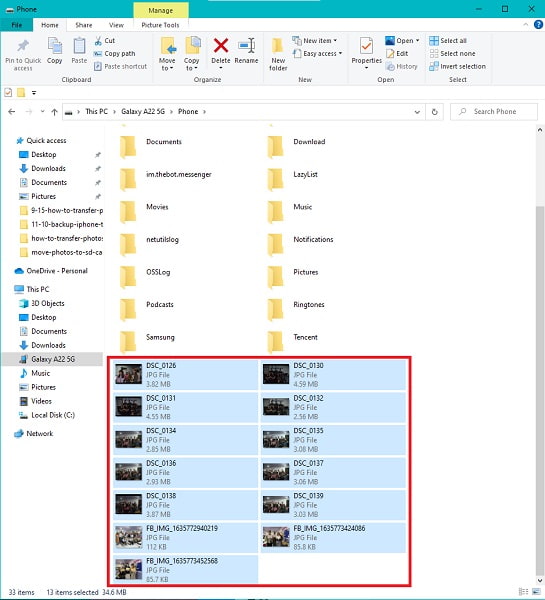Viewport: 545px width, 600px height.
Task: Select Galaxy A22 5G in navigation pane
Action: tap(53, 359)
